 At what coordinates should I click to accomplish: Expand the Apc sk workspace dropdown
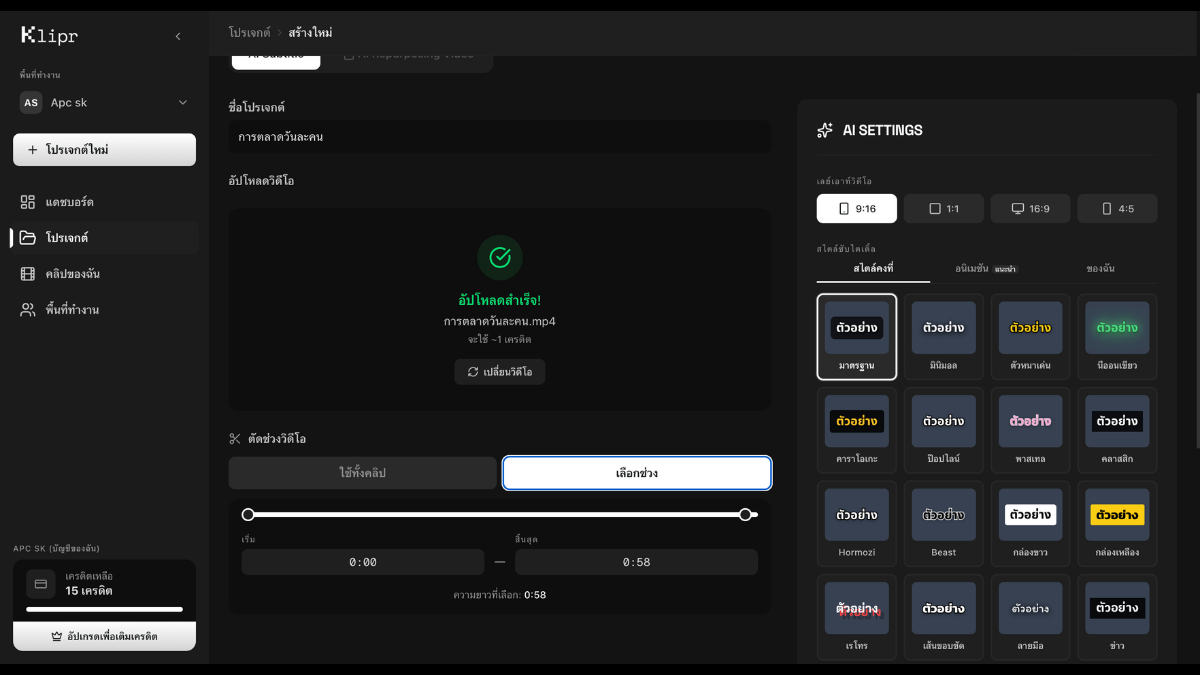[182, 102]
